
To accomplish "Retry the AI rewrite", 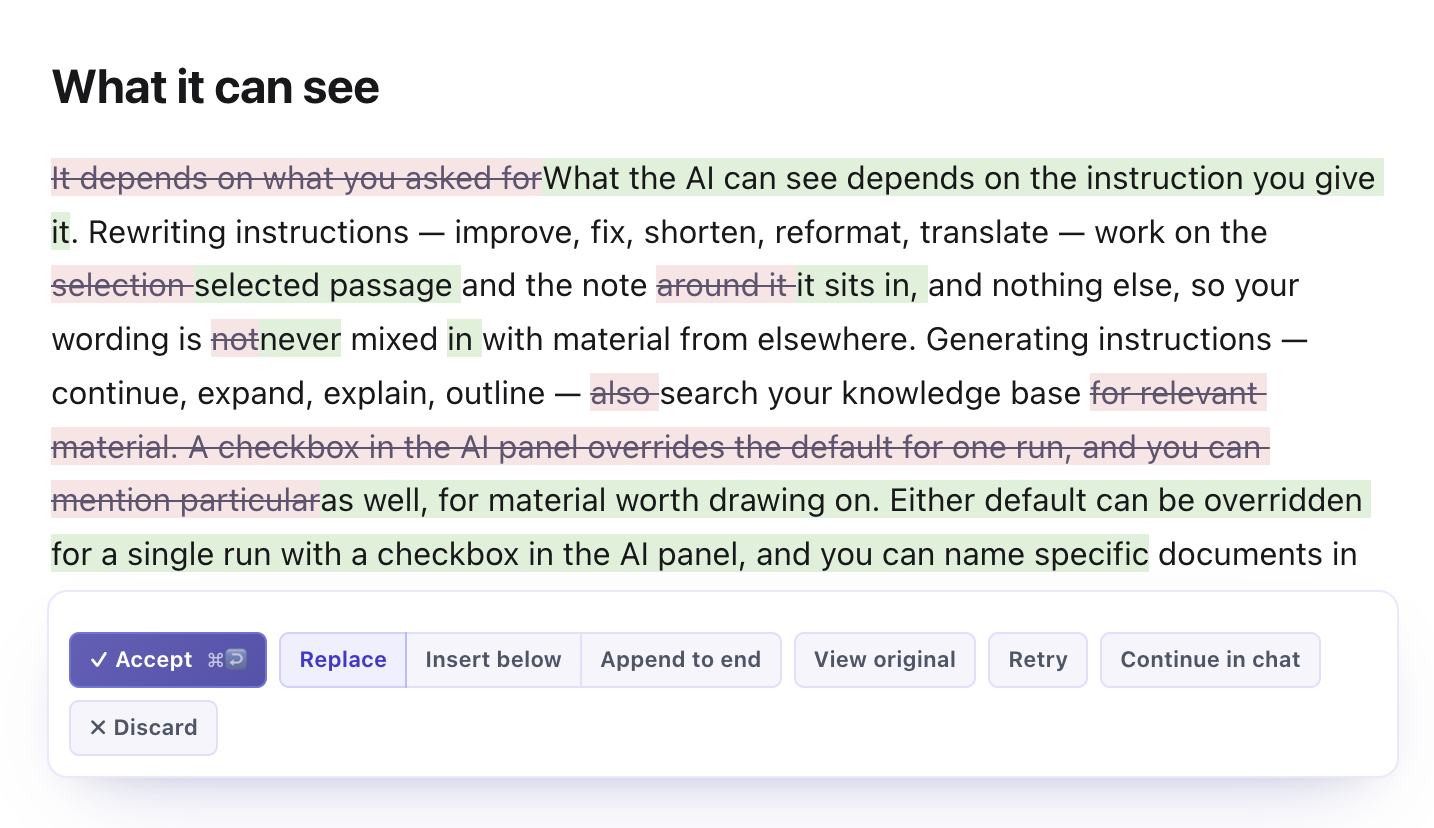I will (1038, 660).
